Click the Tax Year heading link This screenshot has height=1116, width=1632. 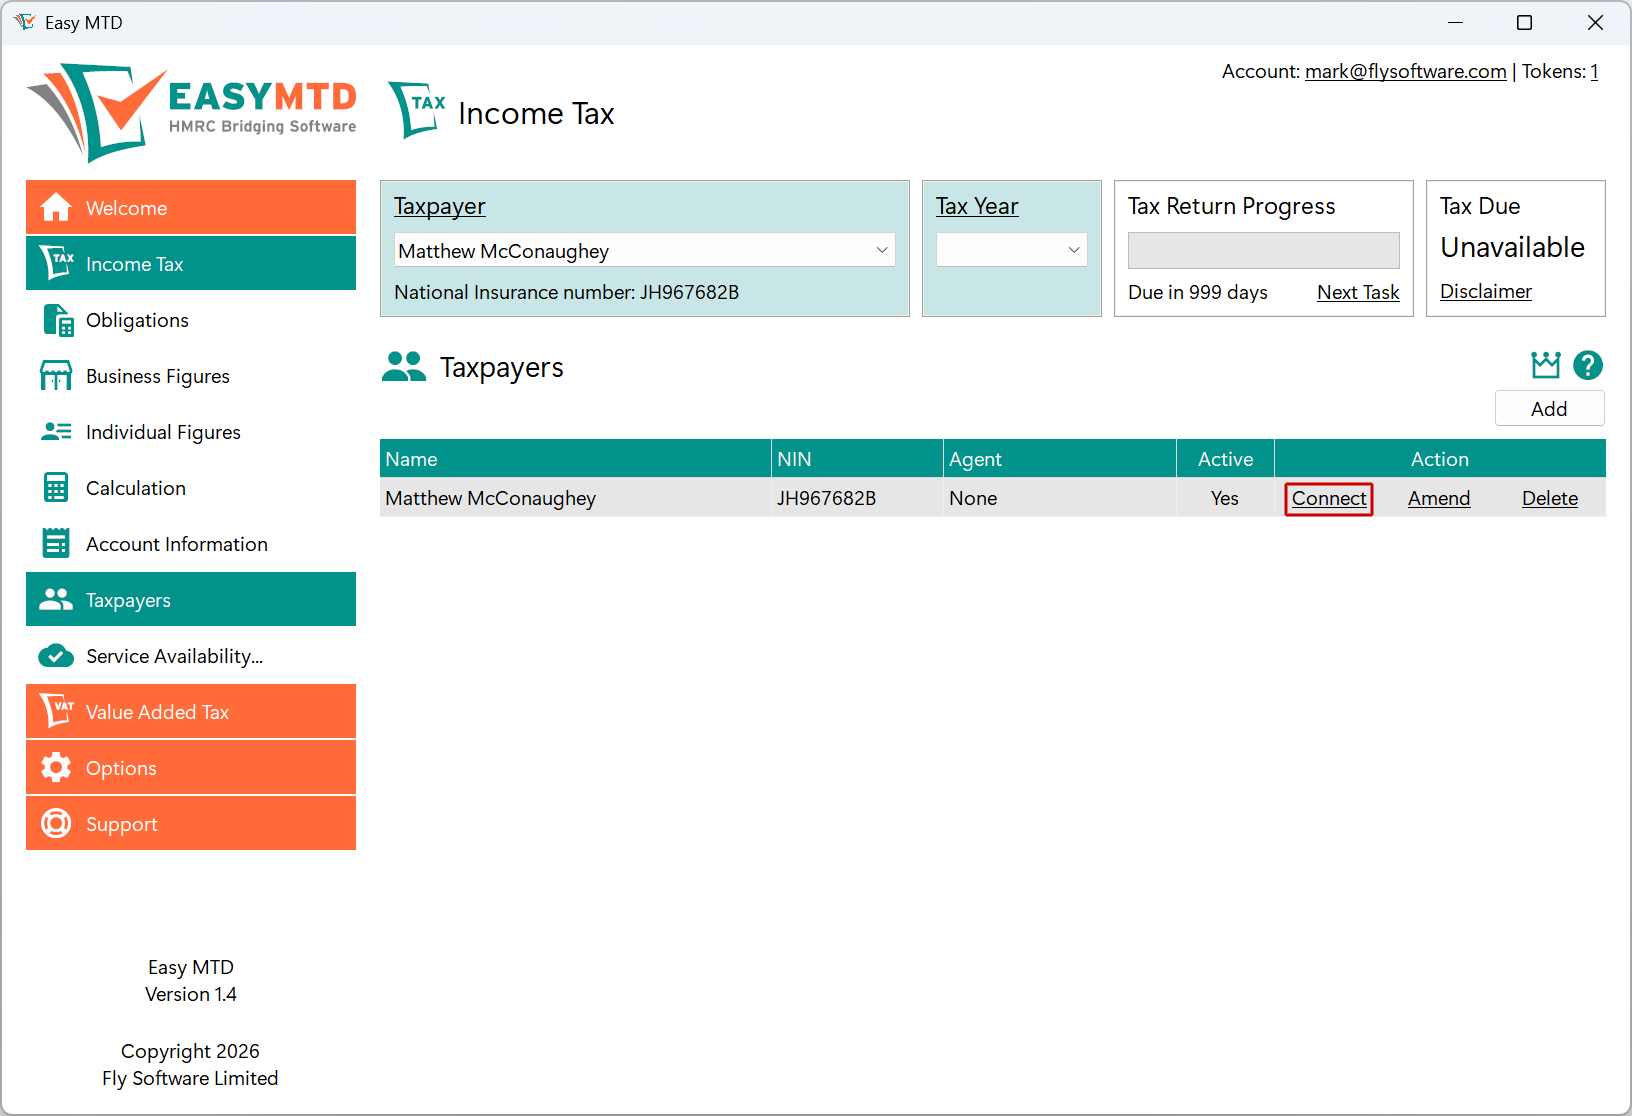pyautogui.click(x=977, y=206)
